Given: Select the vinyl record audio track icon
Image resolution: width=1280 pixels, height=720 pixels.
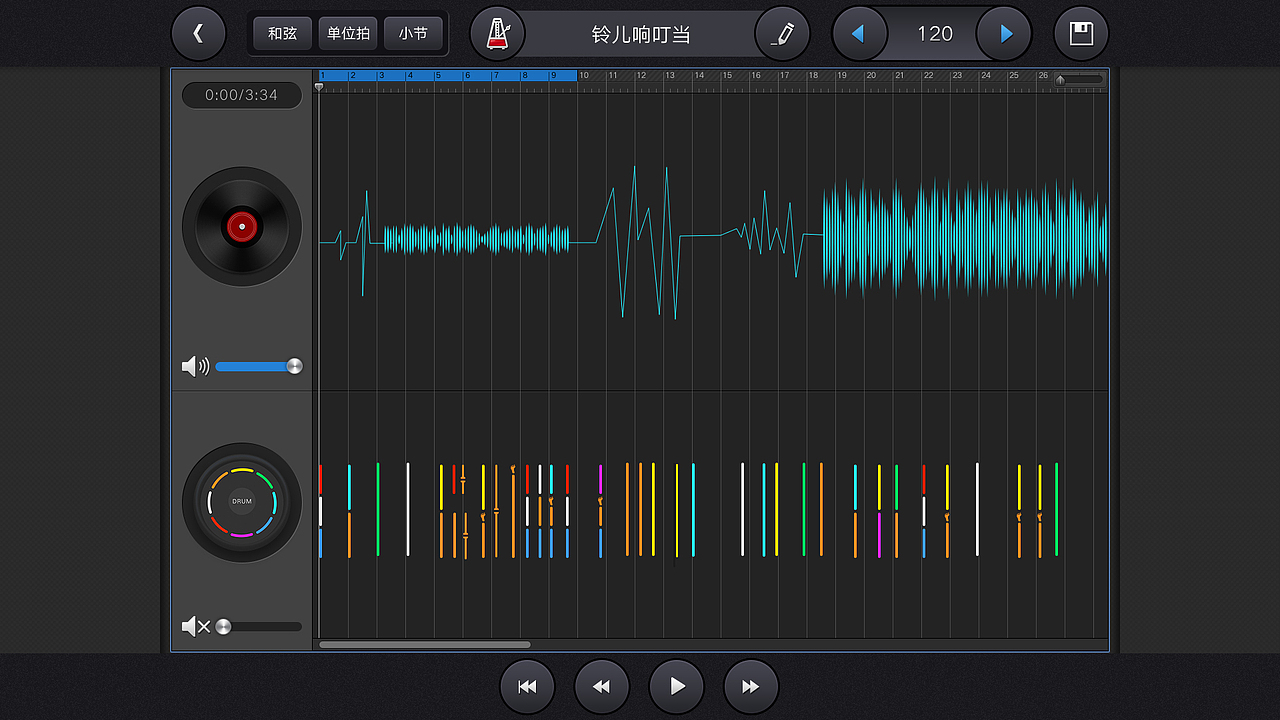Looking at the screenshot, I should [x=242, y=227].
